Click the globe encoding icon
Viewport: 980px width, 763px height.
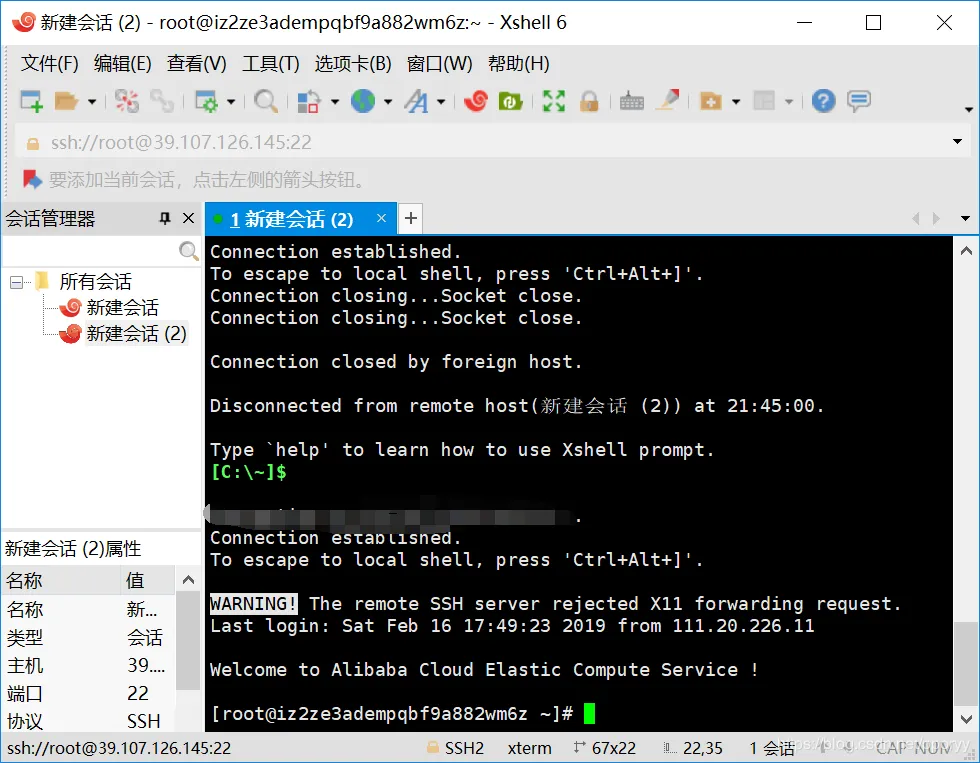pos(363,101)
